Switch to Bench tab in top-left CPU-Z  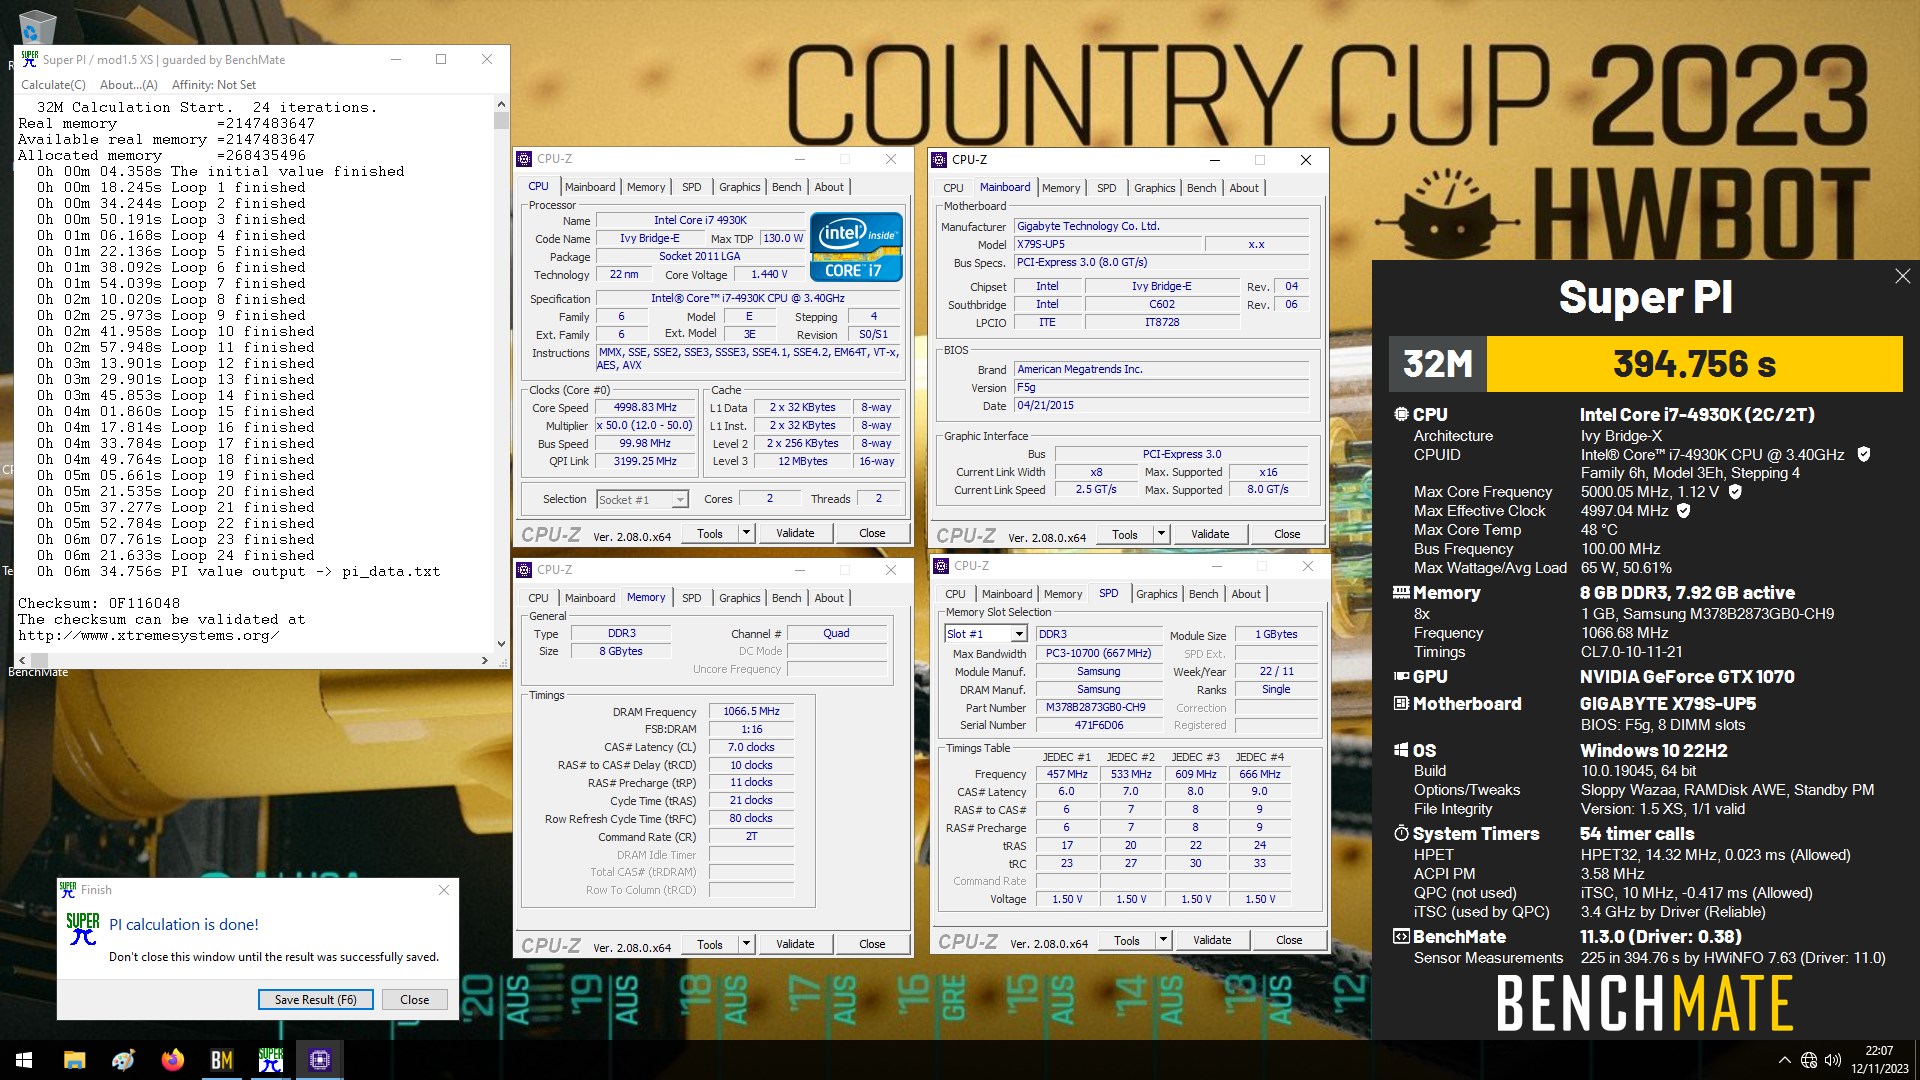[787, 187]
